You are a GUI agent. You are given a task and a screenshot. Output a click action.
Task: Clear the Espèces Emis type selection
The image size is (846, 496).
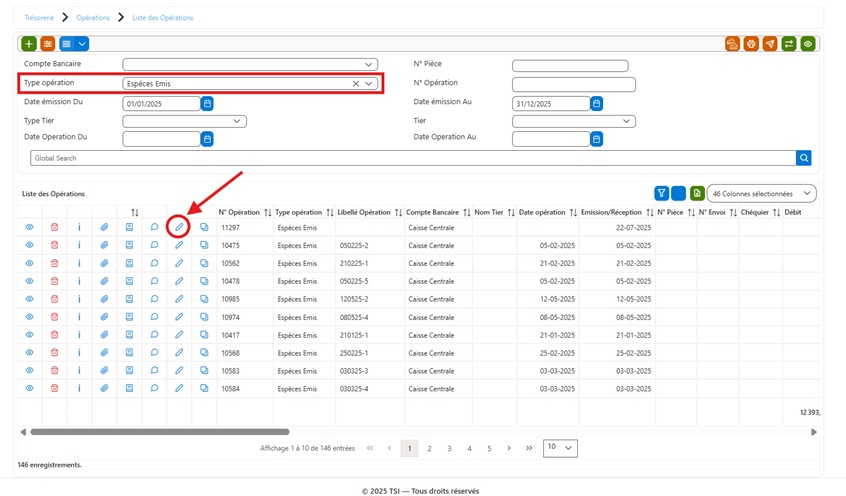(356, 84)
